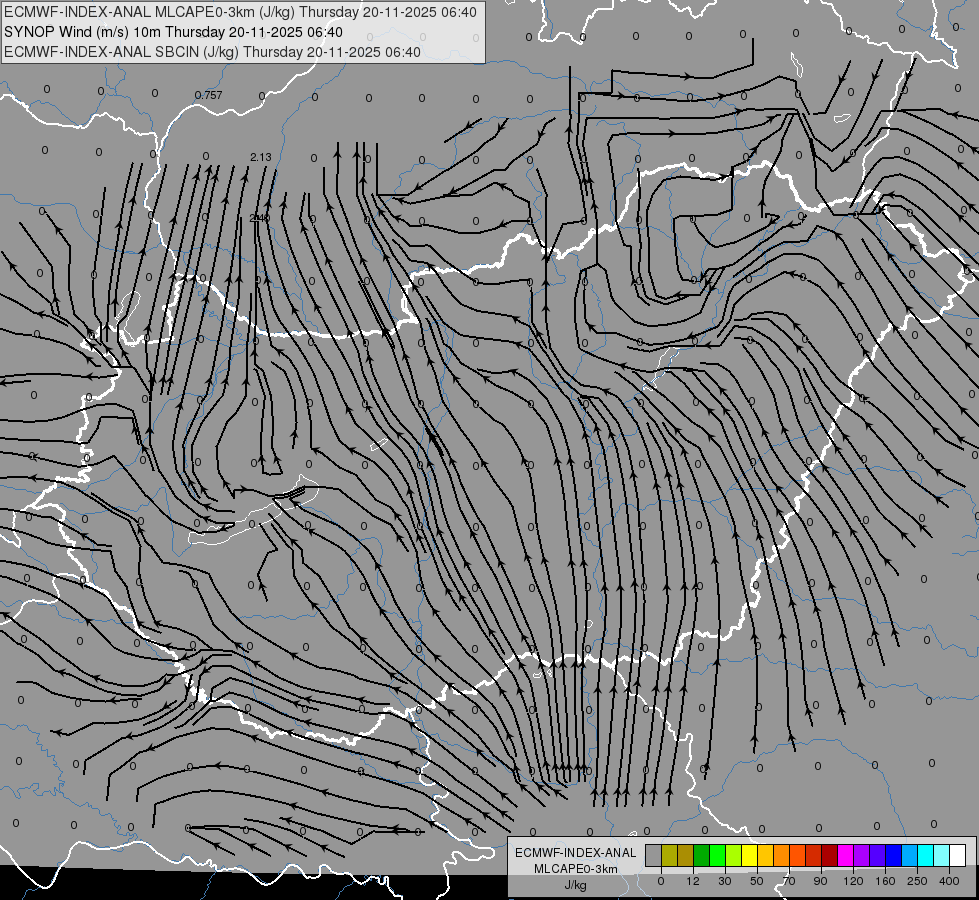Click the 'ECMWF-INDEX-ANAL MLCAPE0-3km' title line

(240, 12)
